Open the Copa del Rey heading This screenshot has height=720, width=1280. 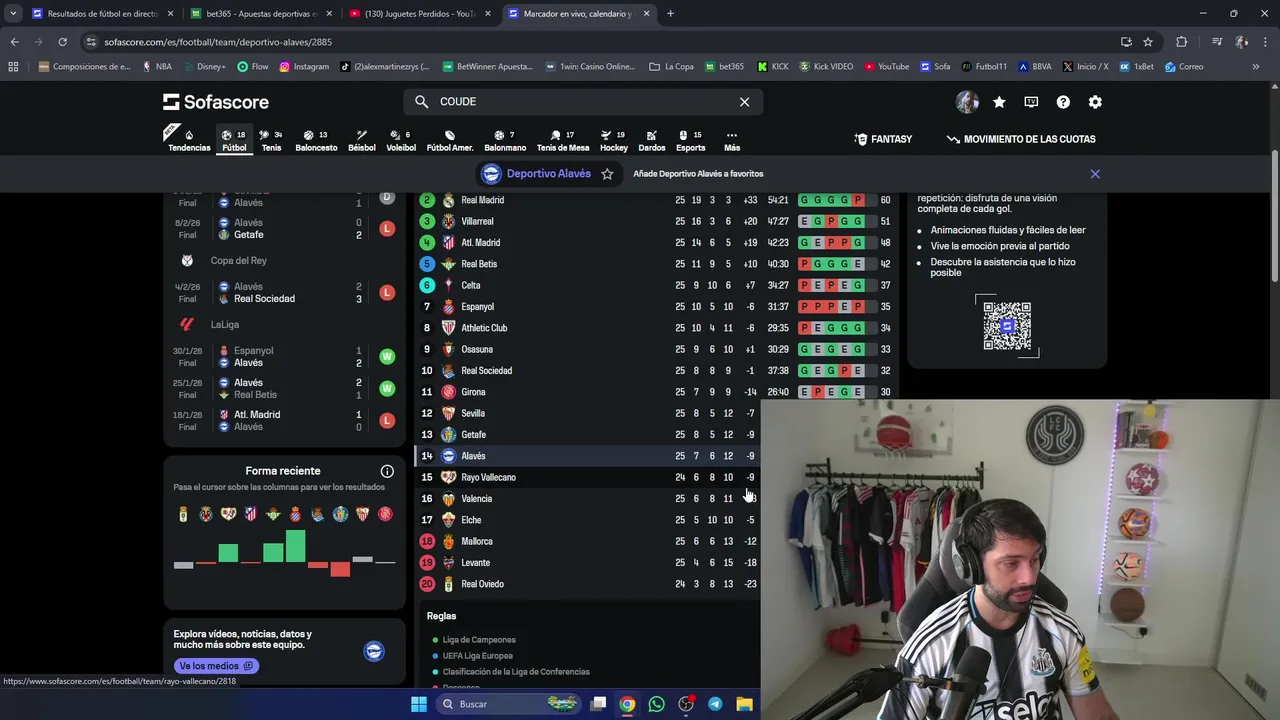(238, 261)
